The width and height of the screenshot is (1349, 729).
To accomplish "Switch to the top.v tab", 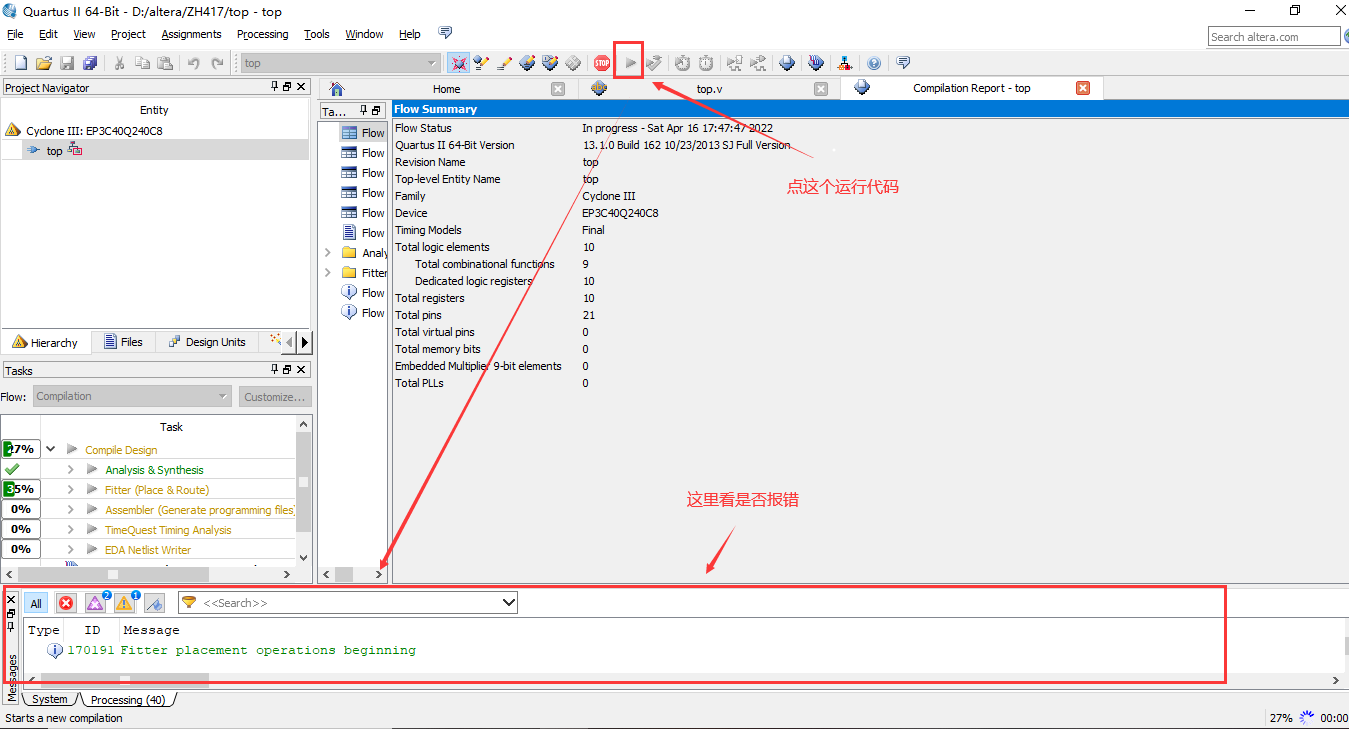I will click(x=710, y=89).
